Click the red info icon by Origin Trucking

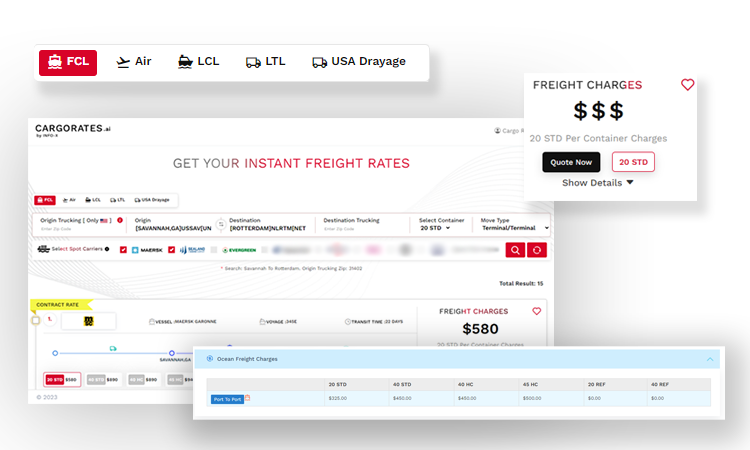120,220
